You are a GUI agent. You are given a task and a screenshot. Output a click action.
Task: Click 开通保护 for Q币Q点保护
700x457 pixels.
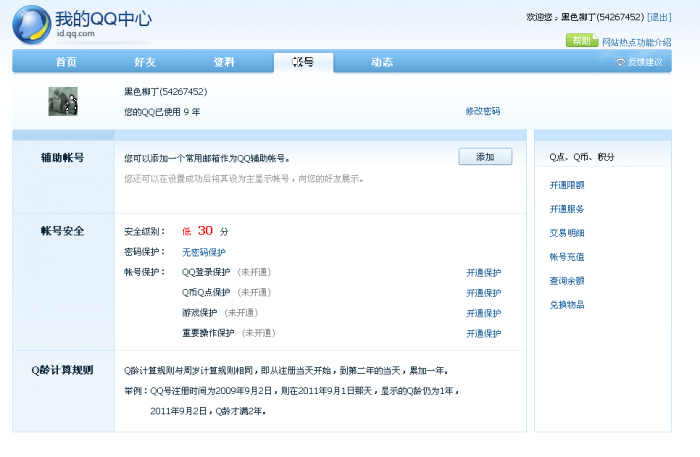point(483,293)
